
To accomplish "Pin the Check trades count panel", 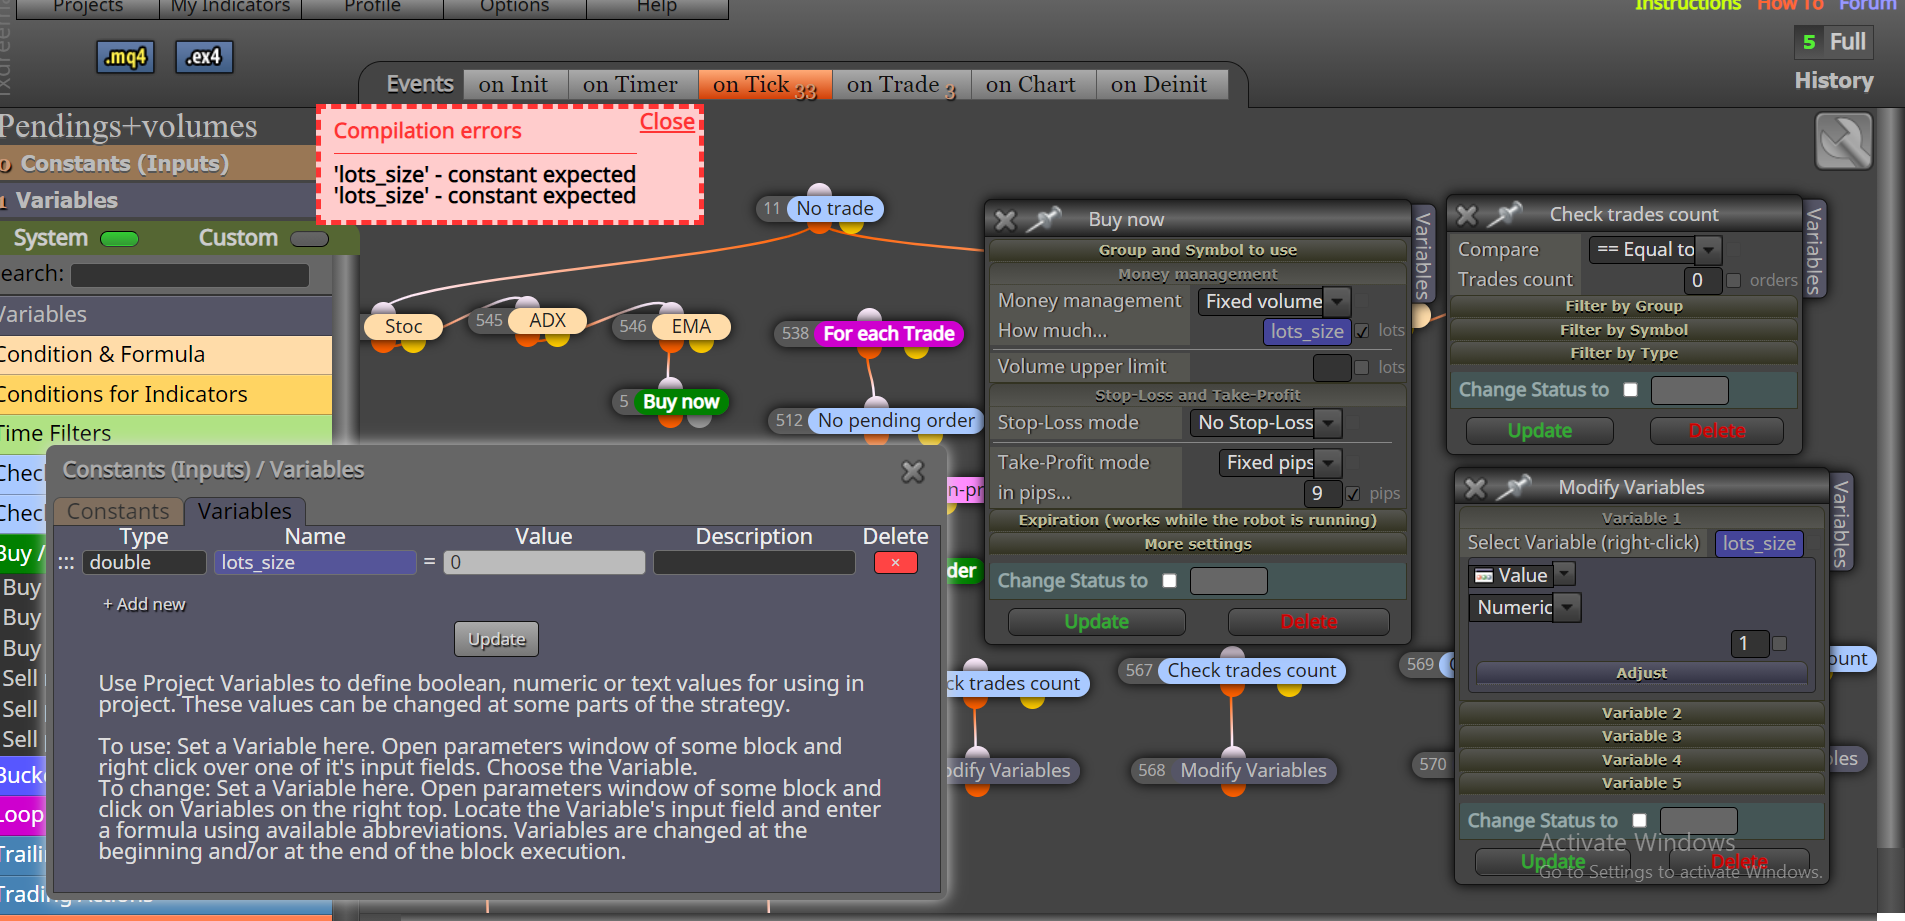I will (1504, 214).
